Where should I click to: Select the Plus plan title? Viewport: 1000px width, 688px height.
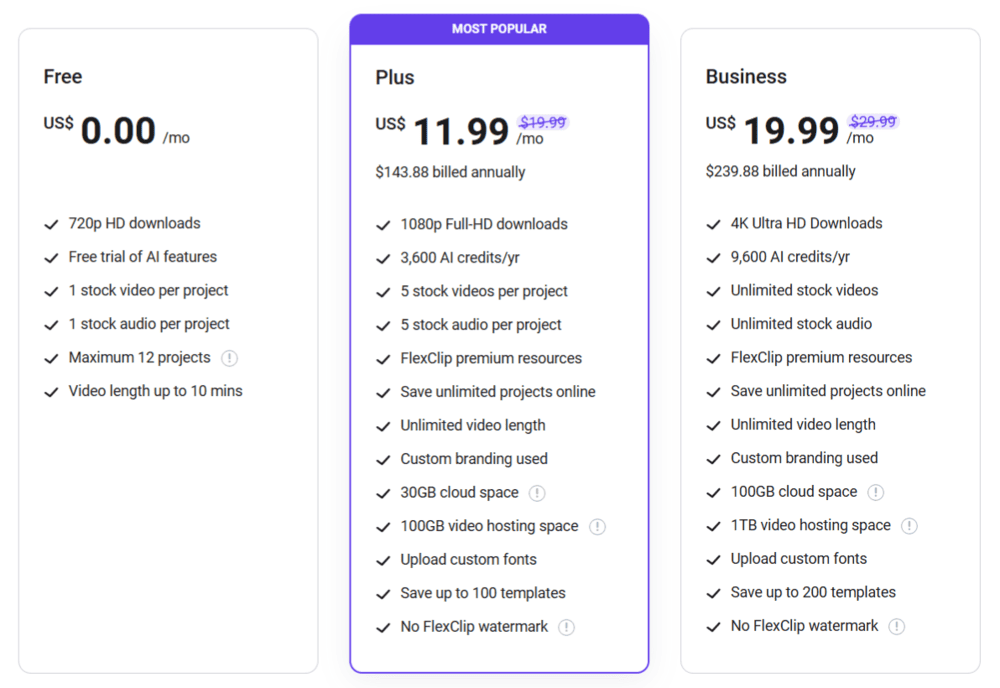click(x=395, y=78)
